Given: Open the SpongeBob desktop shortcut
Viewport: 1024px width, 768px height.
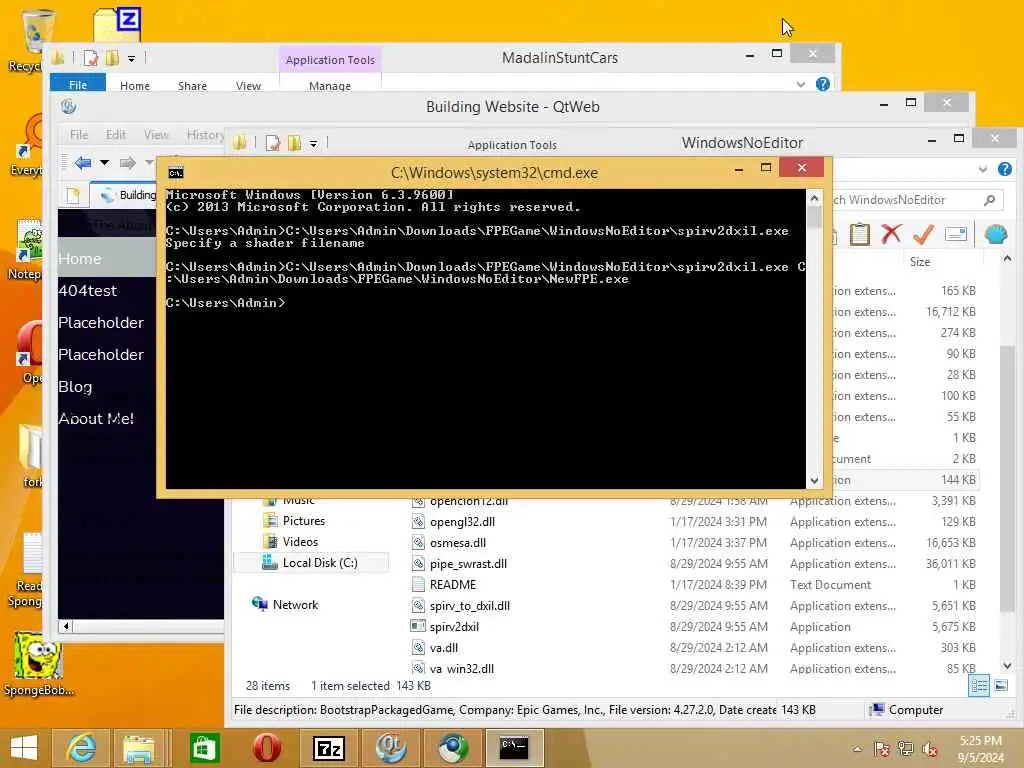Looking at the screenshot, I should pyautogui.click(x=39, y=664).
